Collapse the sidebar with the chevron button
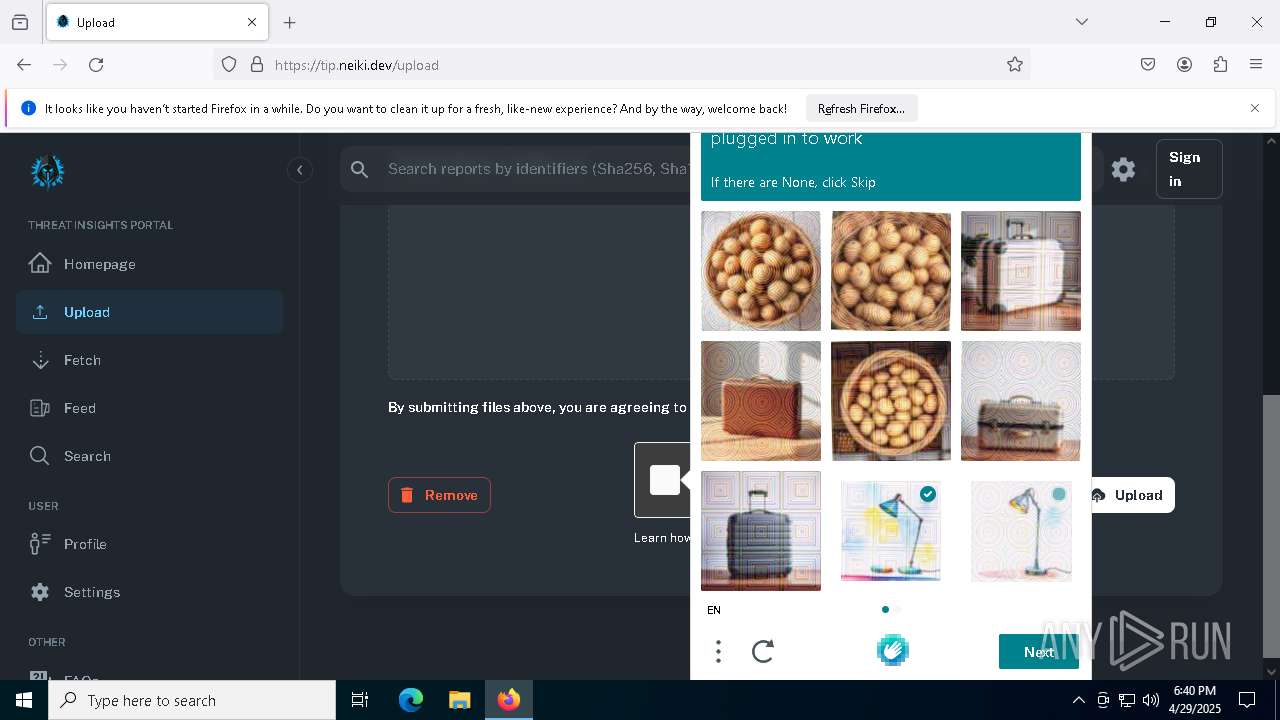The width and height of the screenshot is (1280, 720). click(x=299, y=170)
